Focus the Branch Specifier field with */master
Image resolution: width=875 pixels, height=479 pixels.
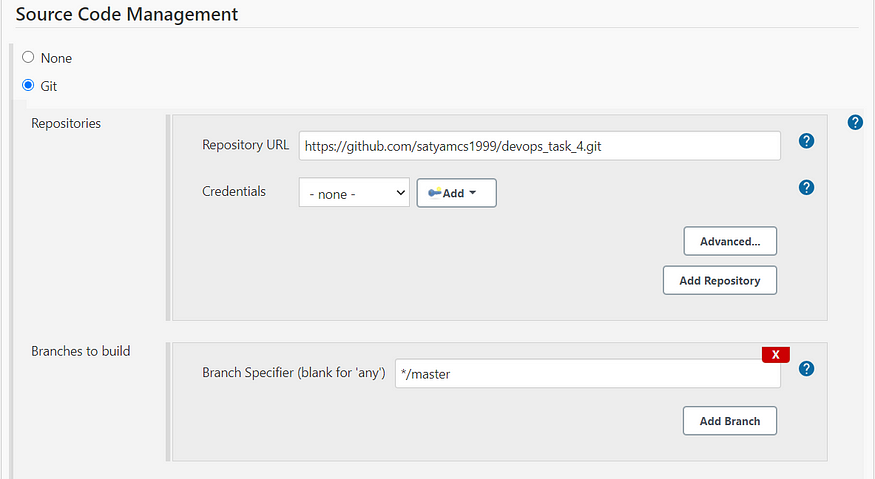[x=588, y=373]
